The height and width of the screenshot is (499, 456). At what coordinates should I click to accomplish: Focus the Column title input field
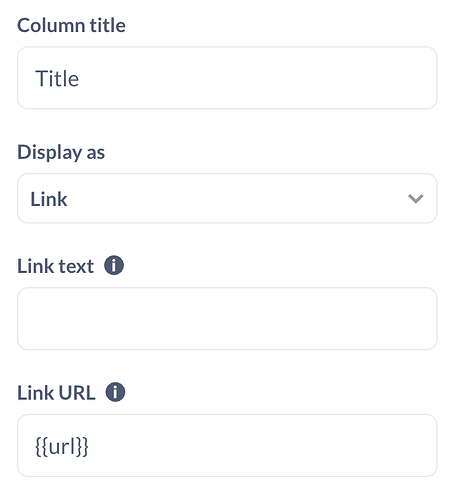227,78
